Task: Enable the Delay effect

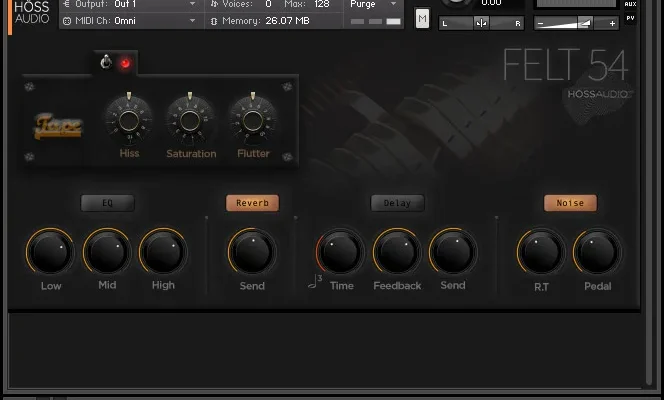Action: coord(397,203)
